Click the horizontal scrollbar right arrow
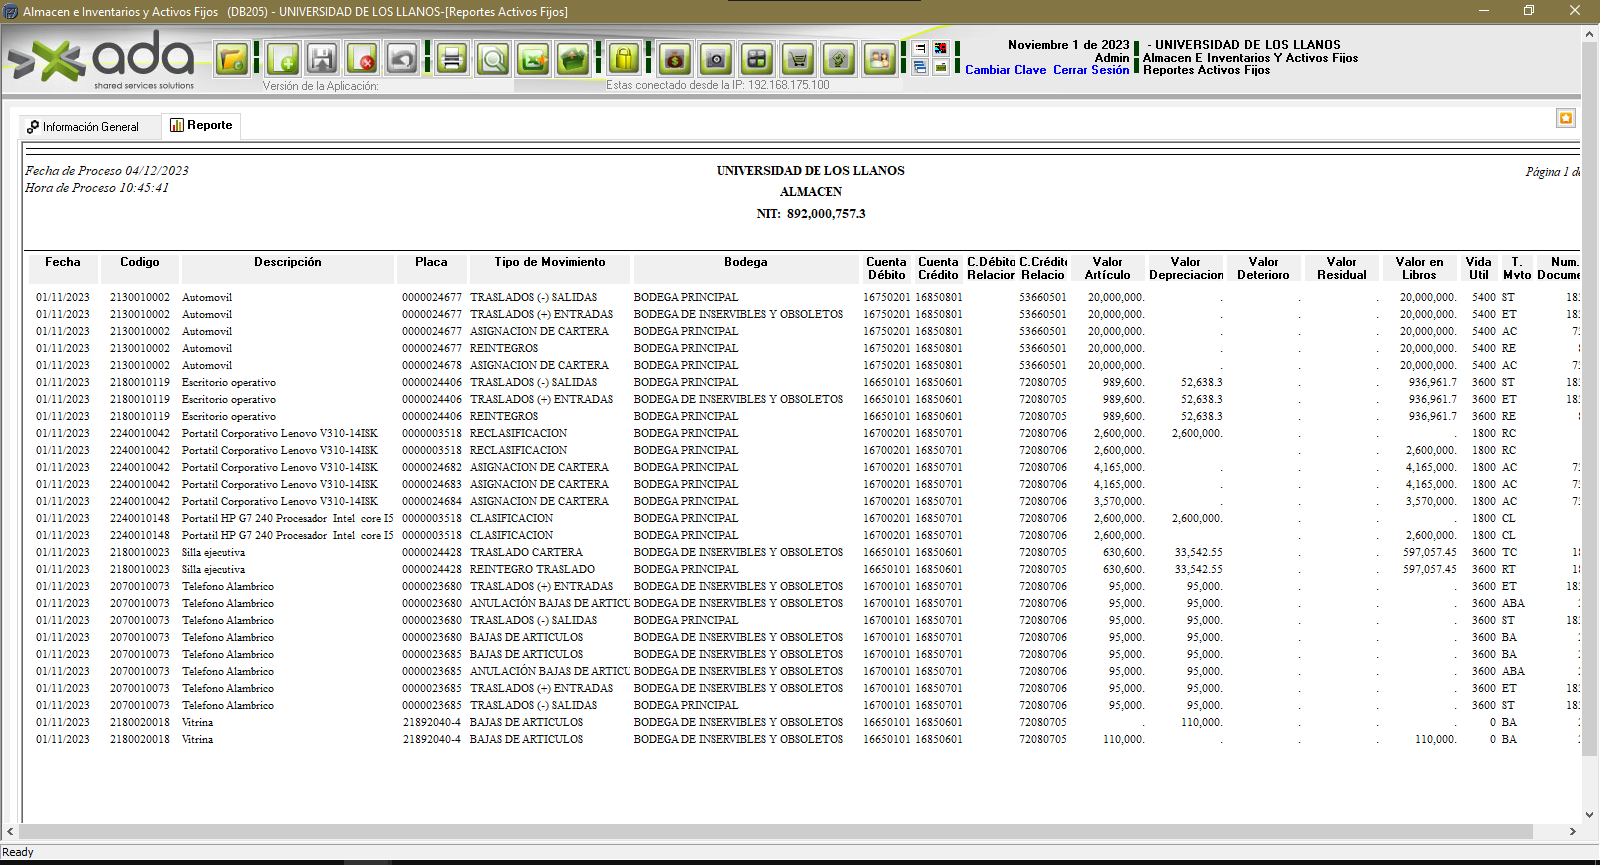Viewport: 1600px width, 865px height. coord(1572,832)
